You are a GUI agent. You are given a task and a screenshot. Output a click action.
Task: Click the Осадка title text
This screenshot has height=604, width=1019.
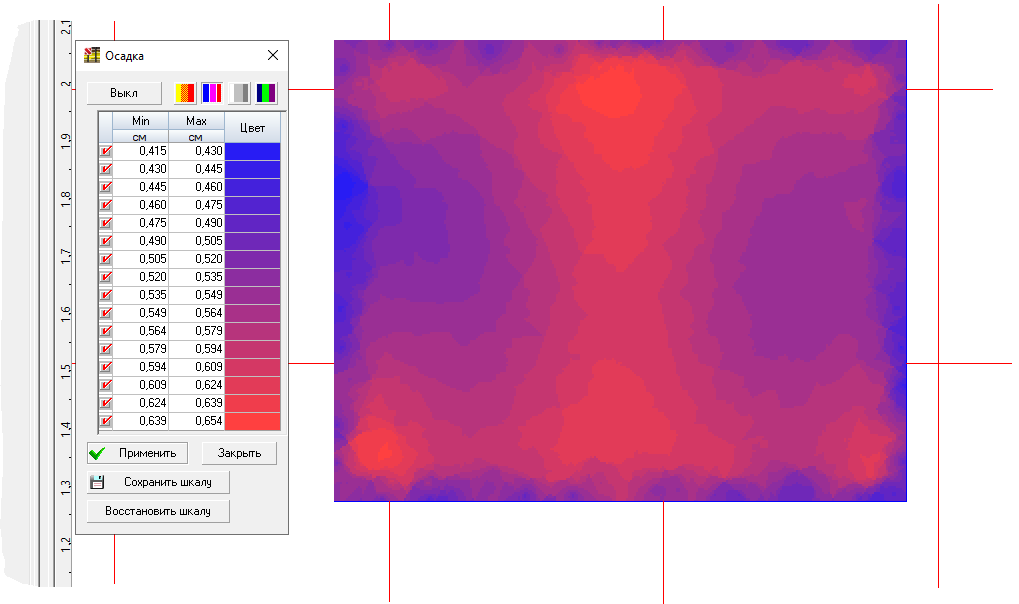coord(124,56)
